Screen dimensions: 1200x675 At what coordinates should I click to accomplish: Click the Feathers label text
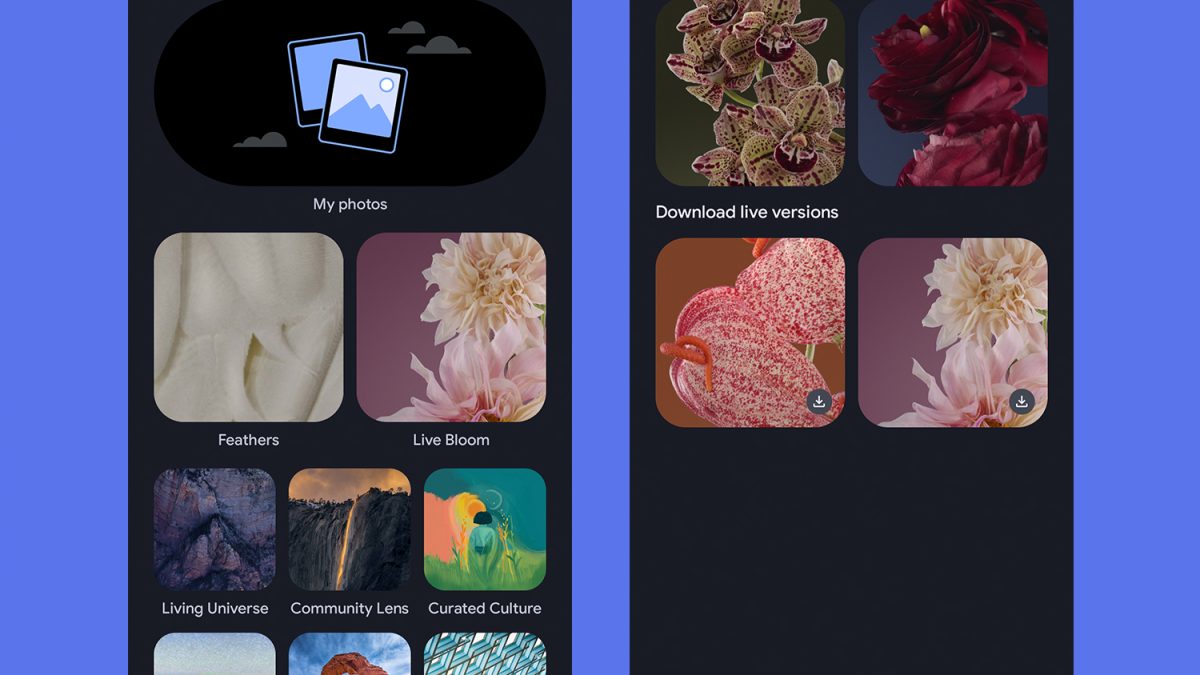[x=249, y=440]
